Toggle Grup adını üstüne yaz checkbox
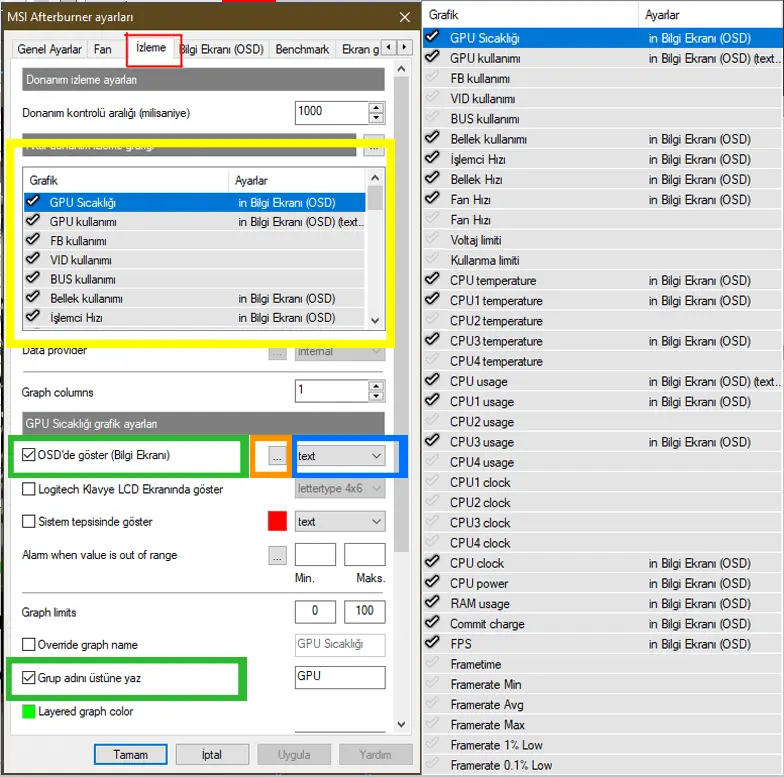 coord(28,678)
